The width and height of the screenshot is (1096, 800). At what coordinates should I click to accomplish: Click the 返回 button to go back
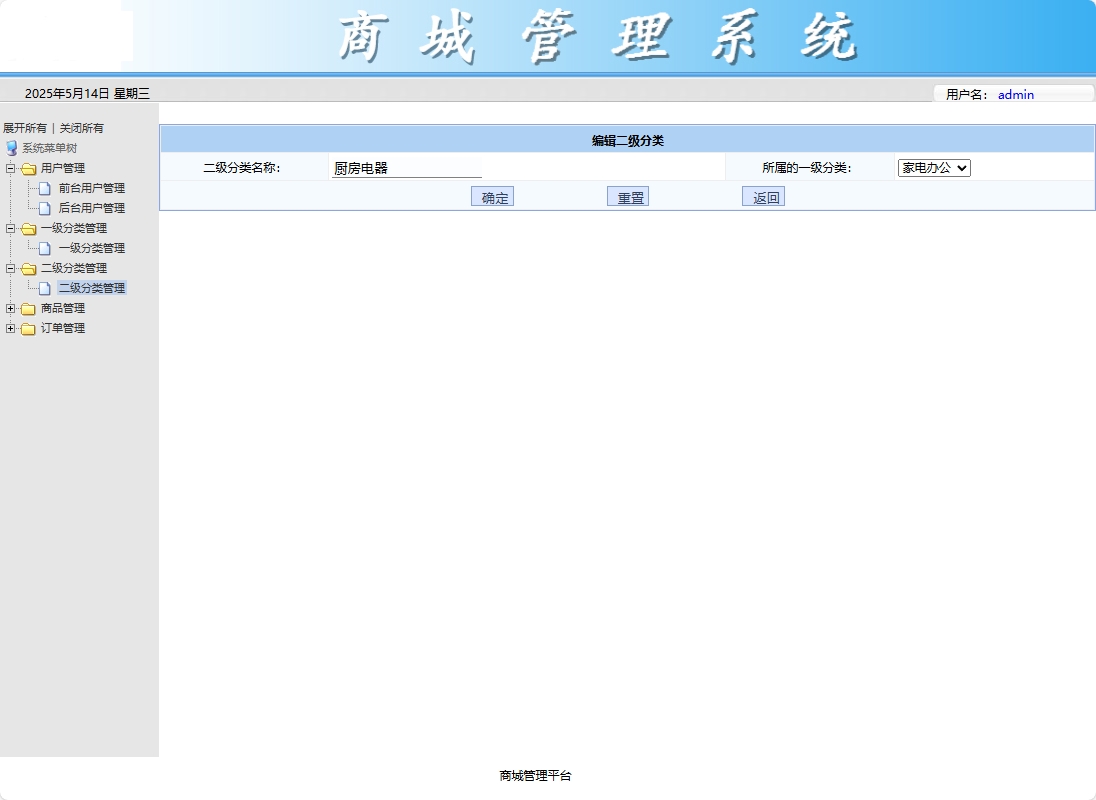point(763,196)
